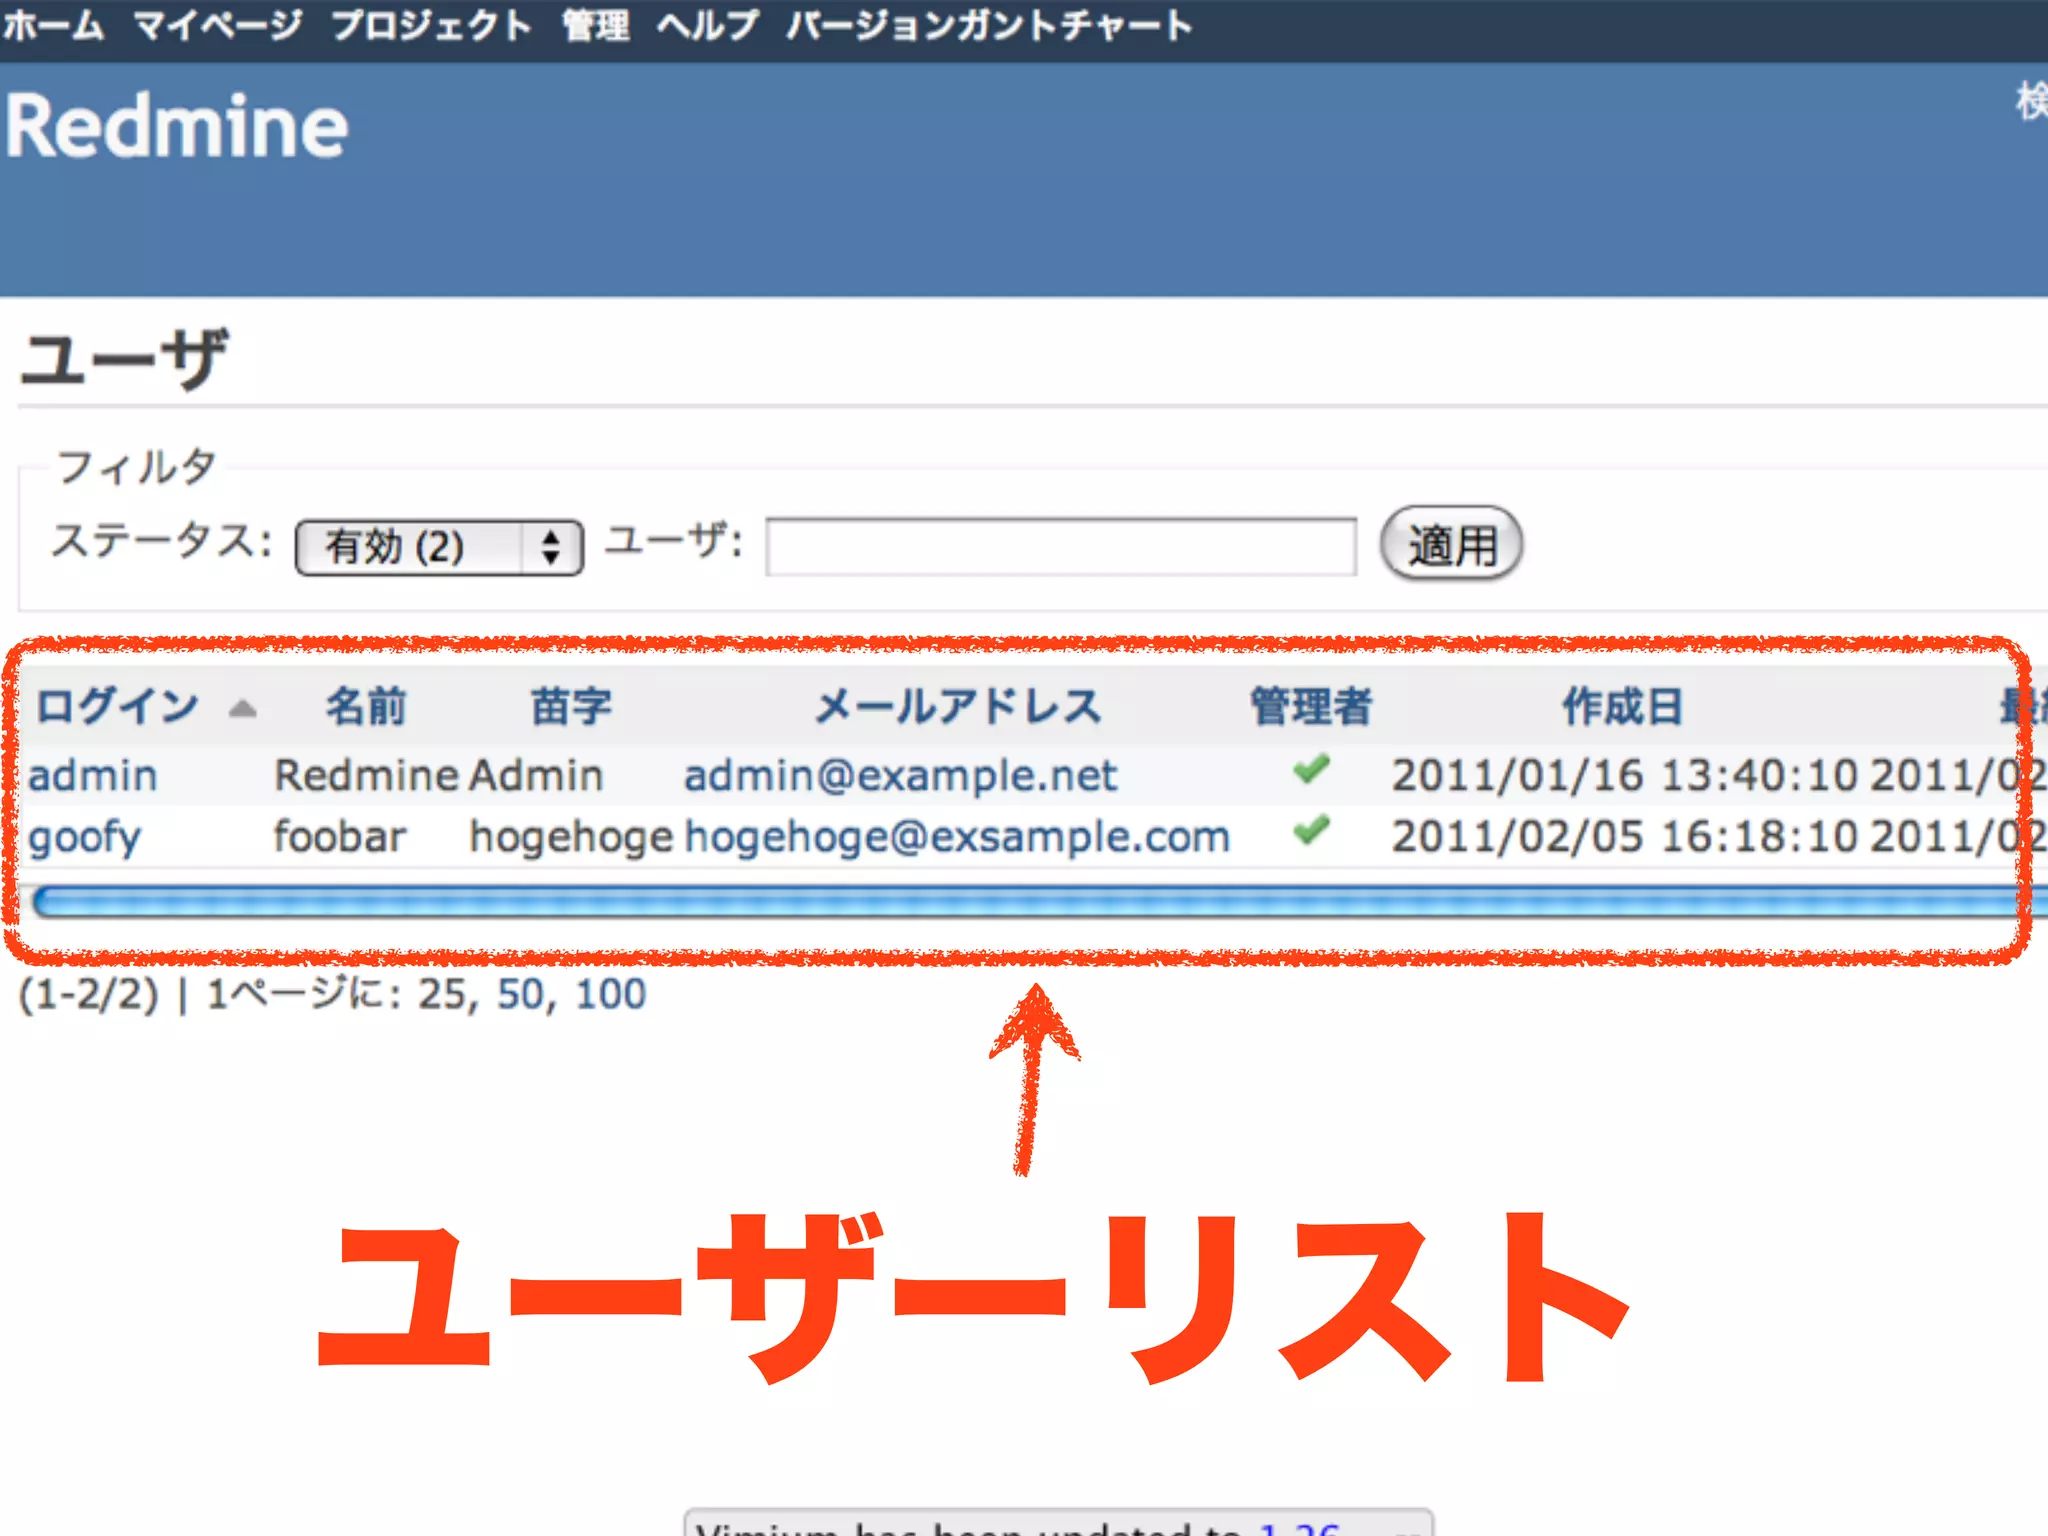
Task: Click the 適用 button
Action: point(1451,545)
